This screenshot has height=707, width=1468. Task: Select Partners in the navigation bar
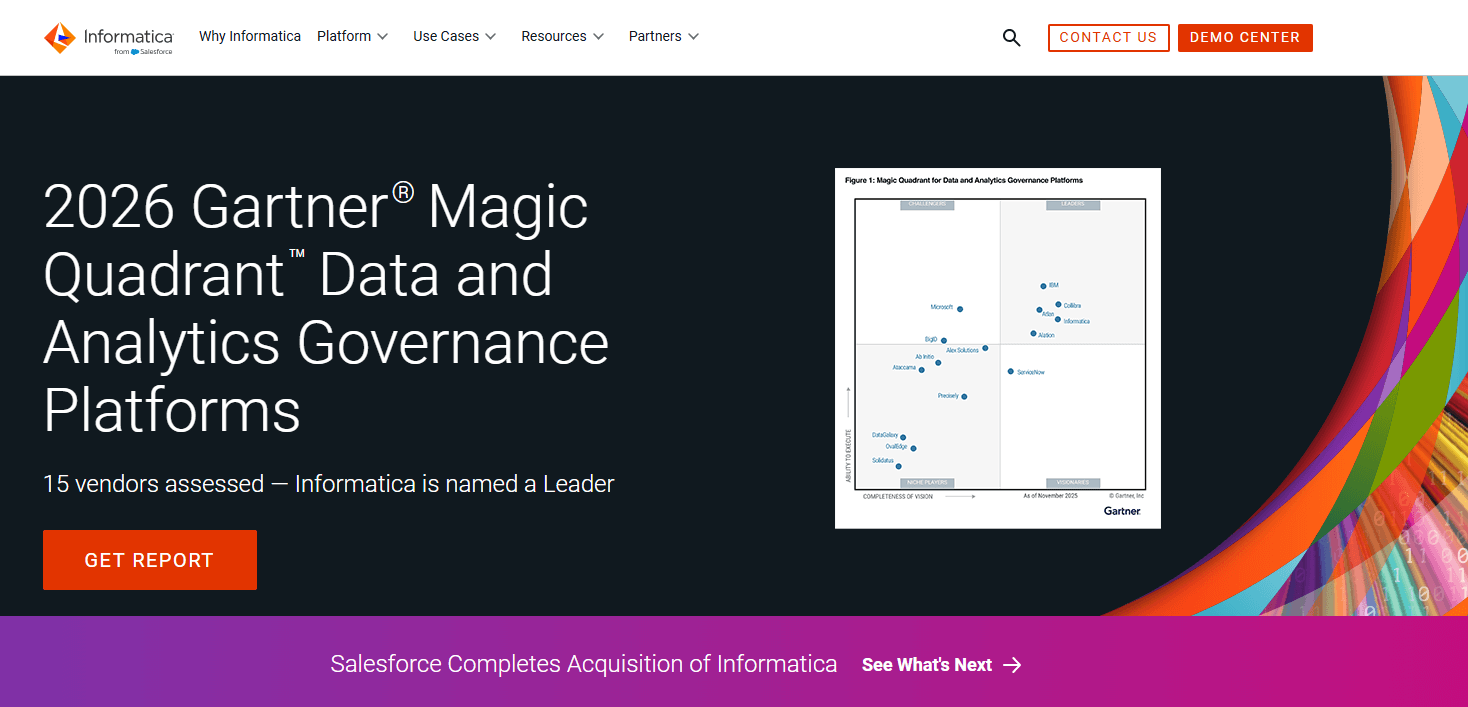655,36
